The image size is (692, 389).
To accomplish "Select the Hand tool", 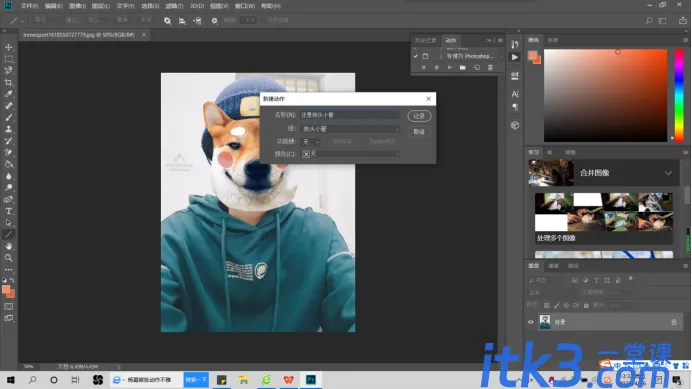I will coord(9,246).
